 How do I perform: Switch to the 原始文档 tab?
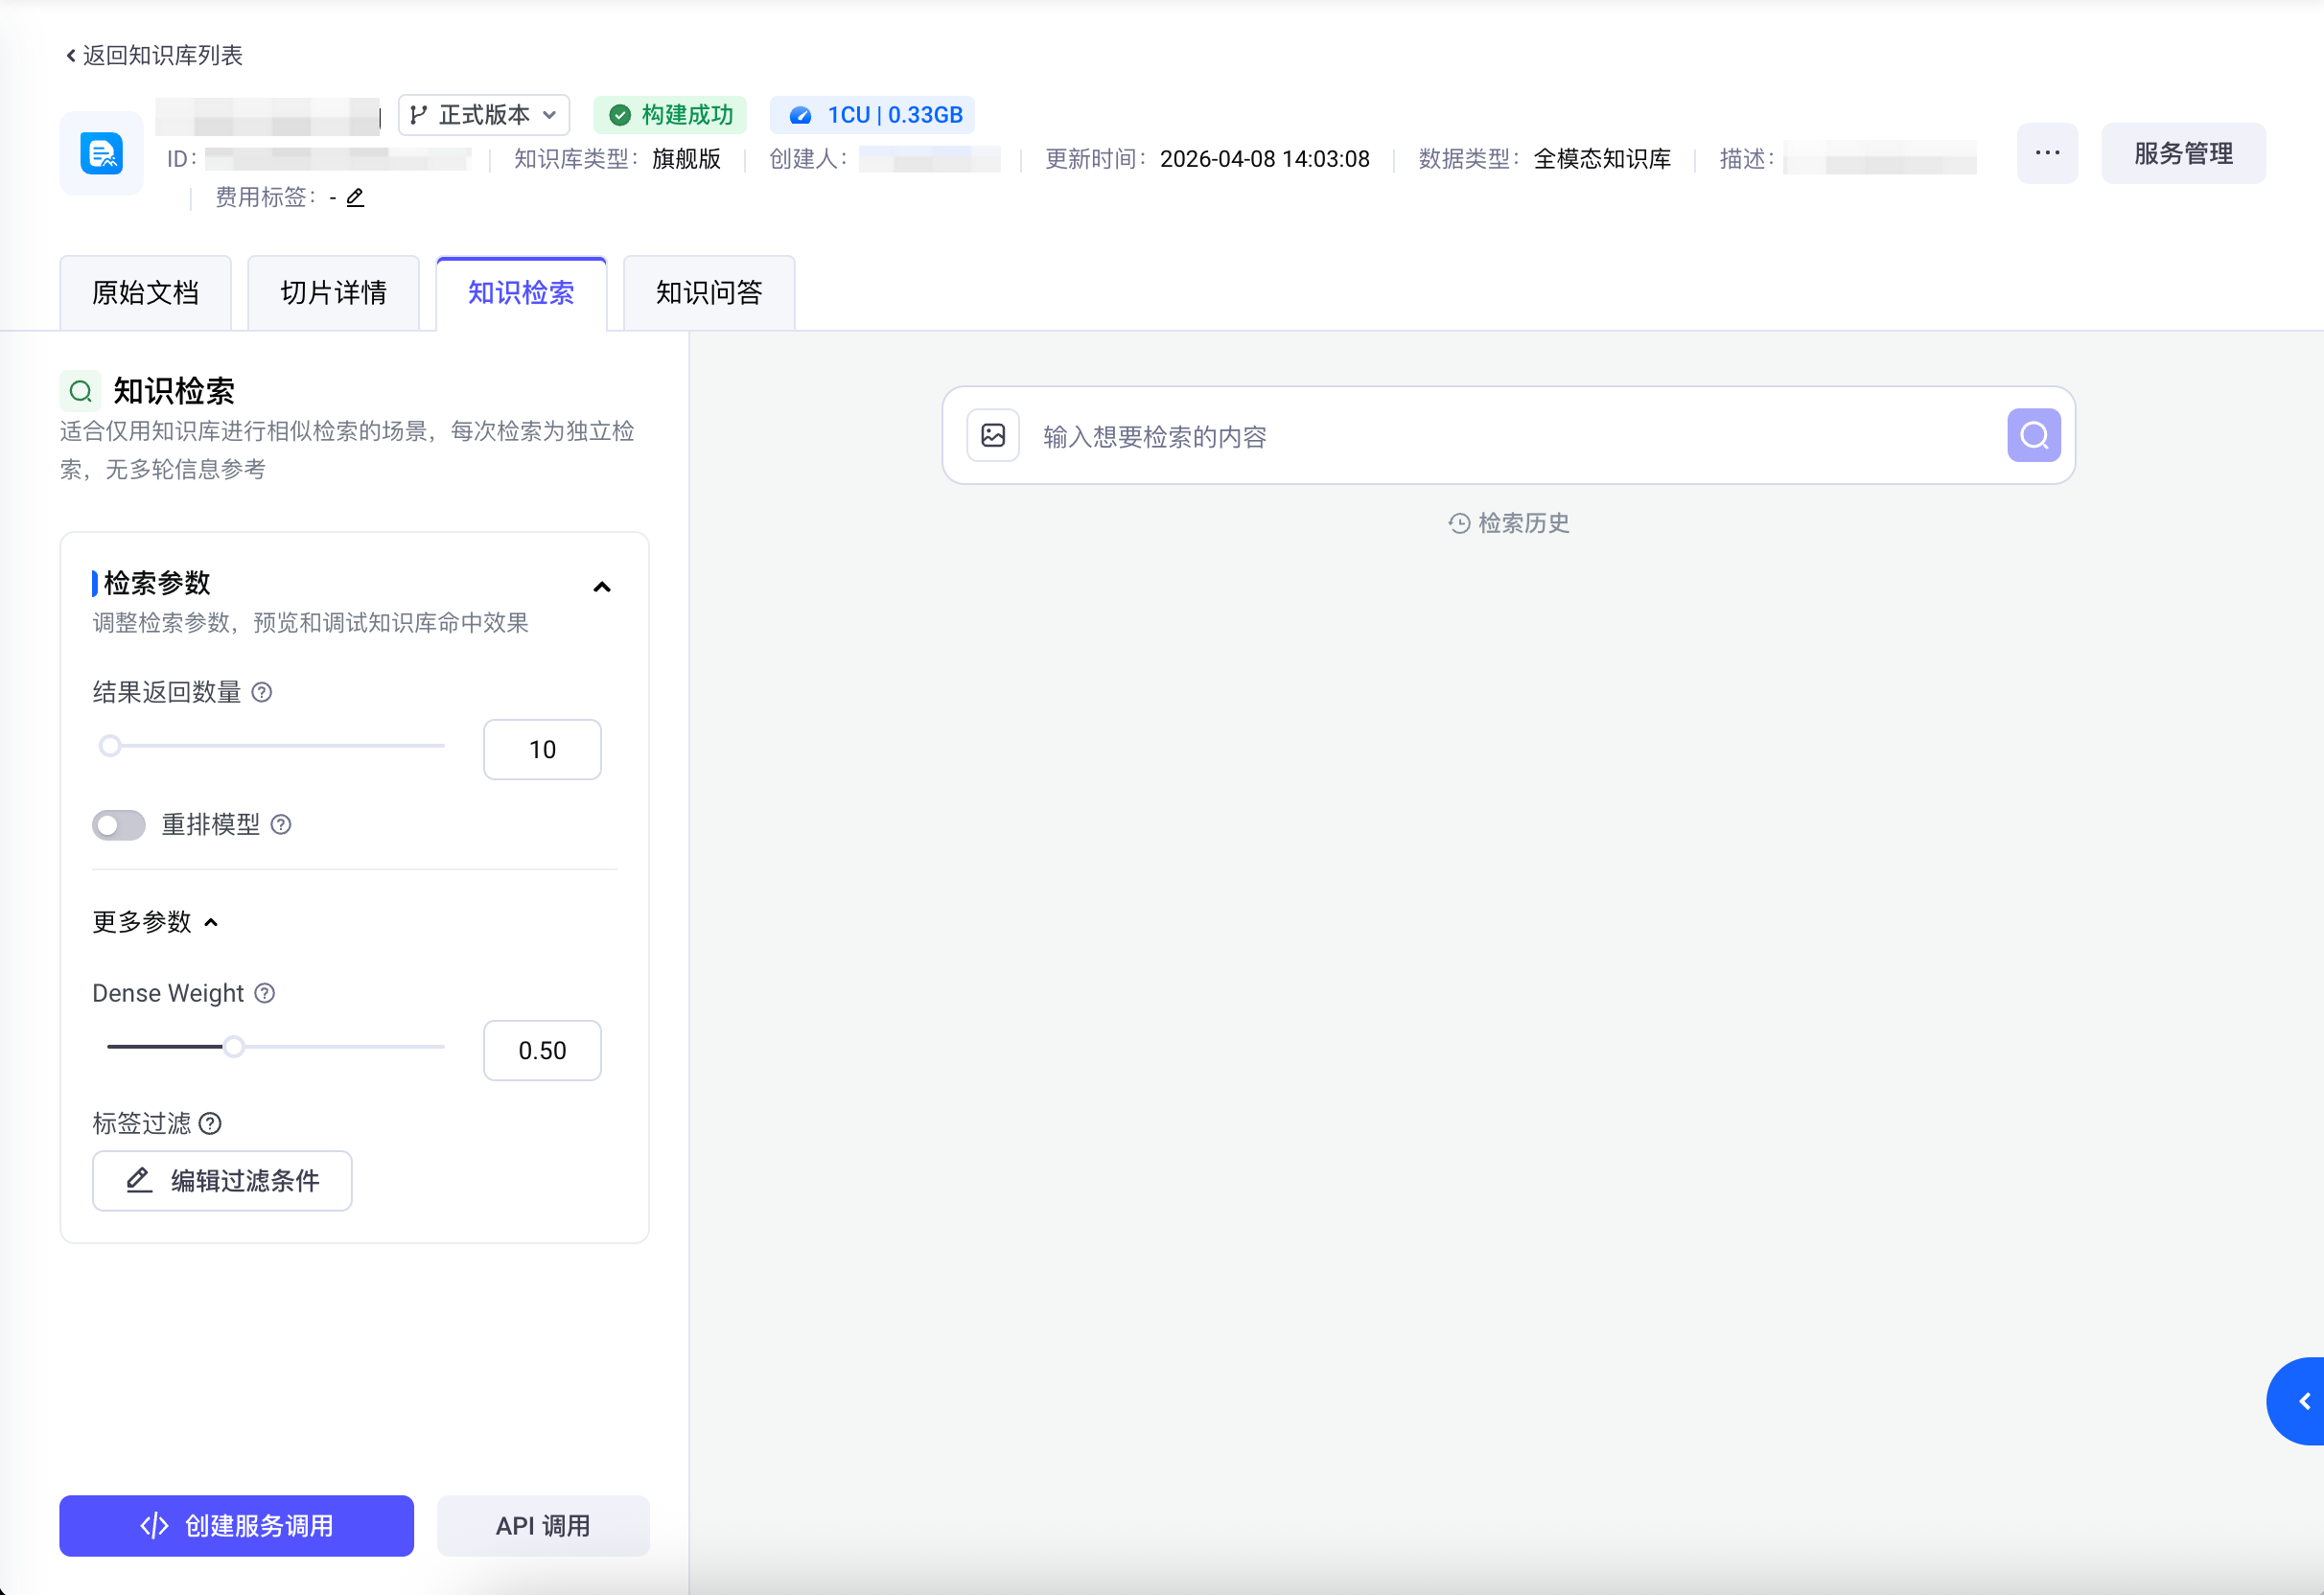click(146, 292)
